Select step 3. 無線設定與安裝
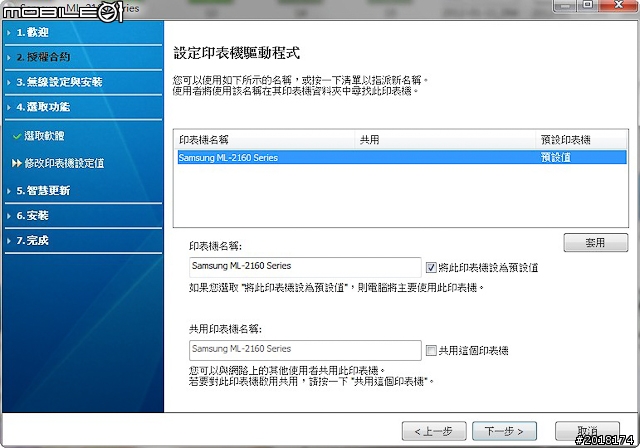 pos(59,82)
